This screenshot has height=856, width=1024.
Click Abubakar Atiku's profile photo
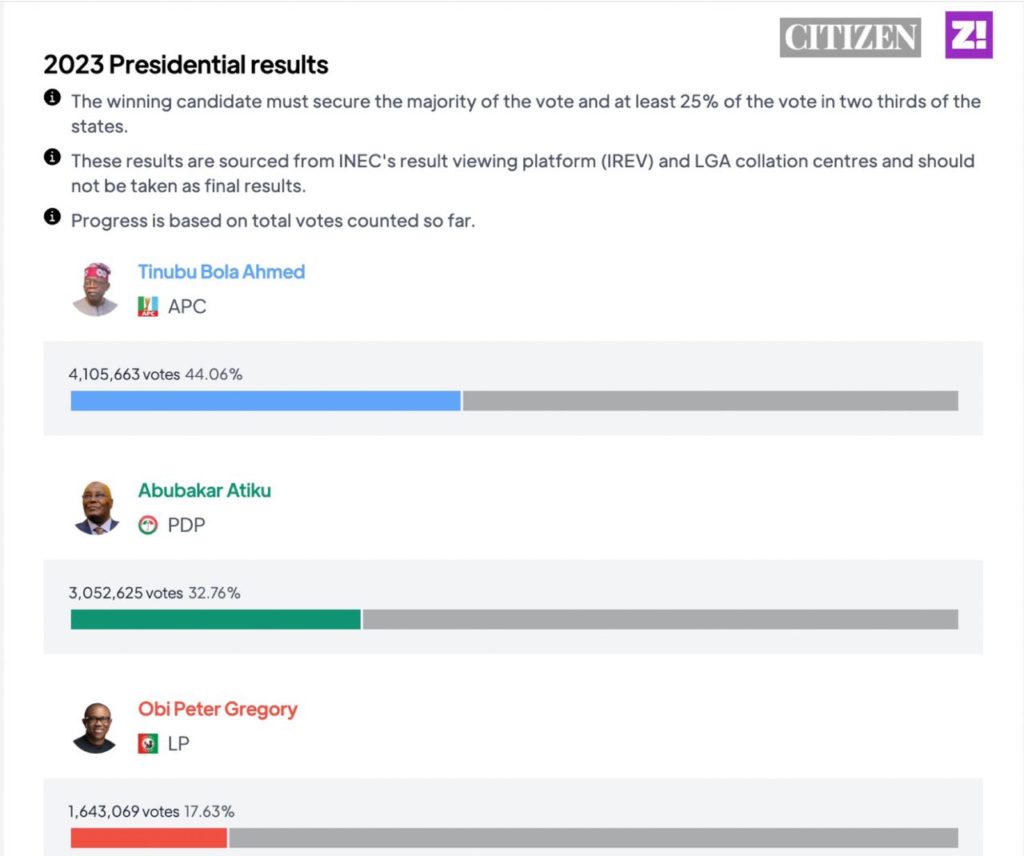click(x=95, y=507)
